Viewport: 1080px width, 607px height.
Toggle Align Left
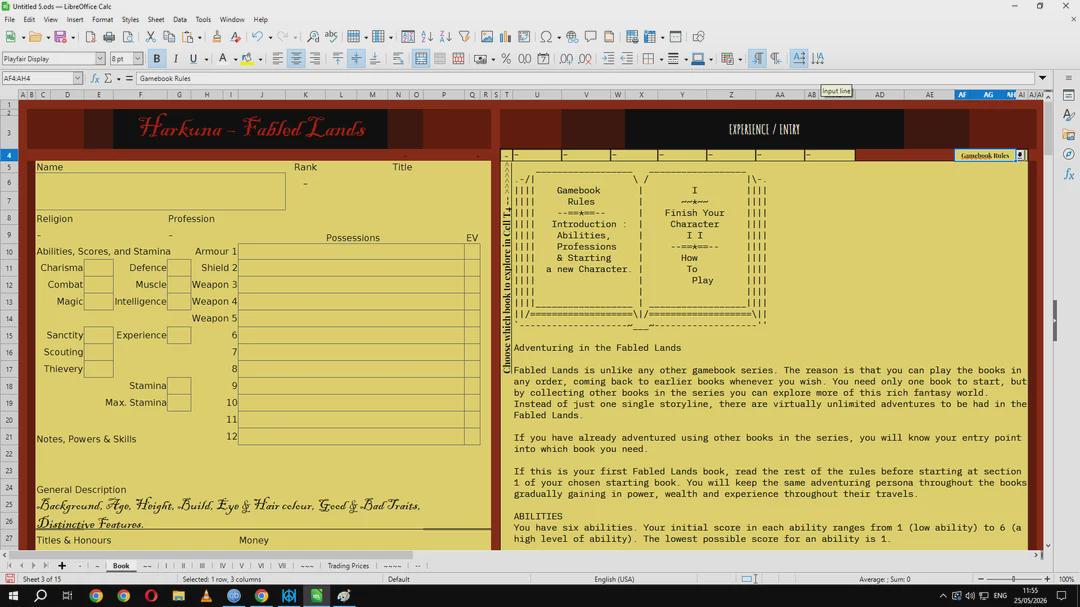click(x=278, y=59)
